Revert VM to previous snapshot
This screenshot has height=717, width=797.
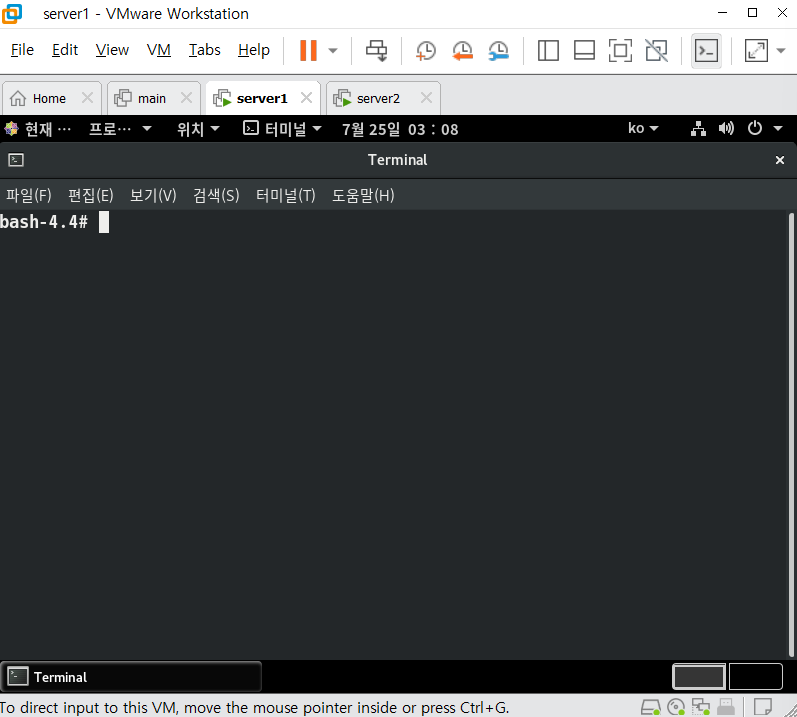click(x=463, y=50)
